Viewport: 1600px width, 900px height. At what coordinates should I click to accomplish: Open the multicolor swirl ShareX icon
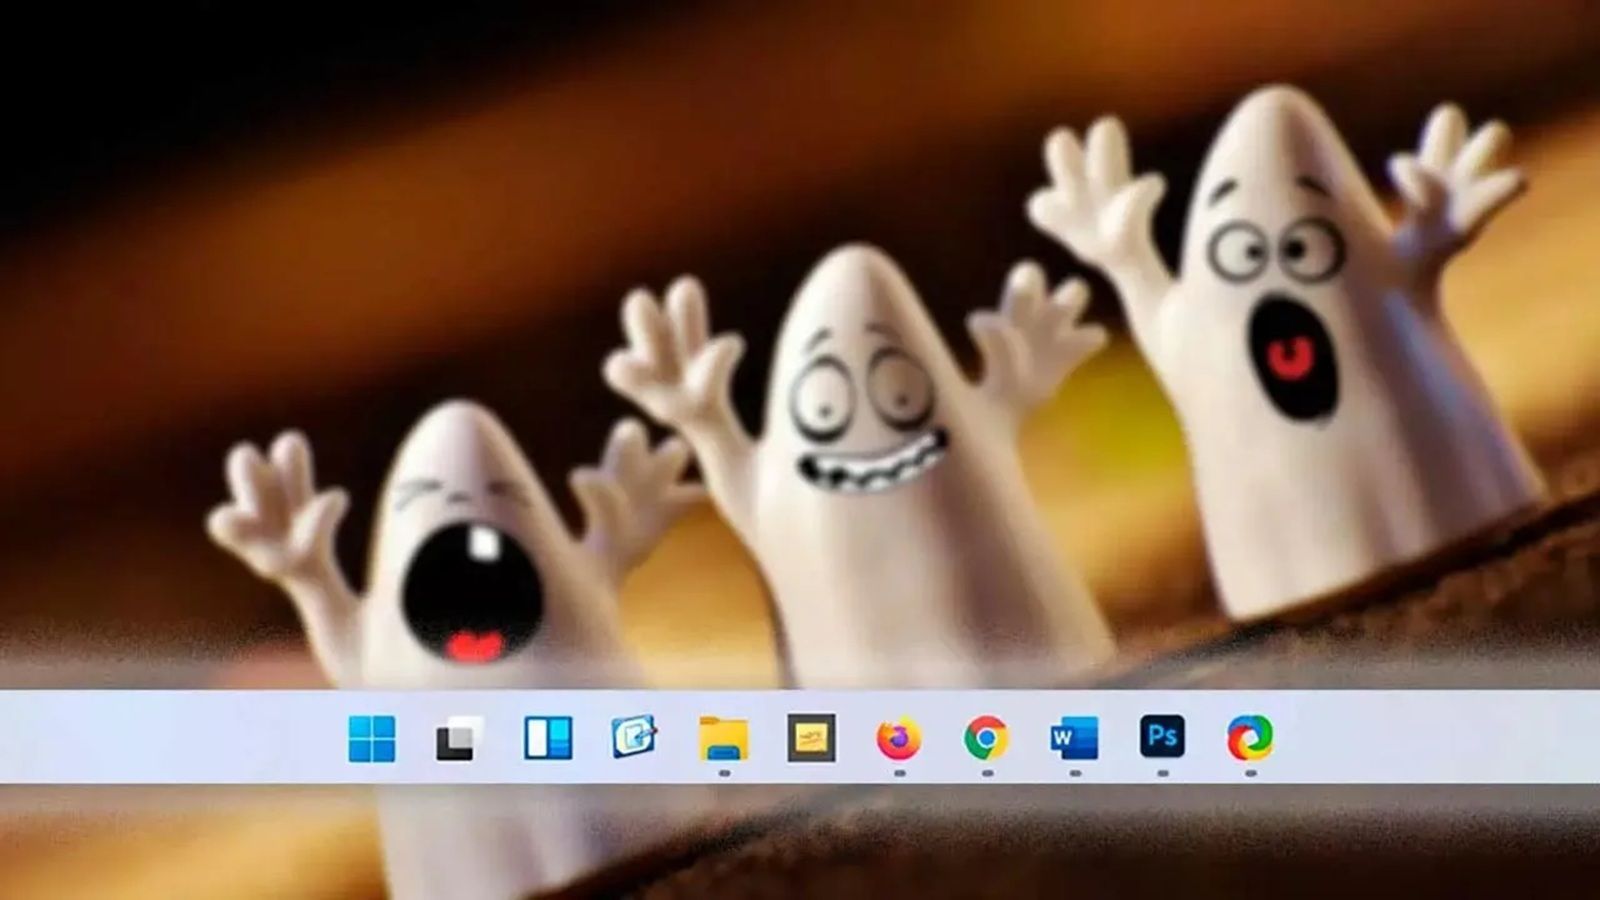click(x=1250, y=738)
